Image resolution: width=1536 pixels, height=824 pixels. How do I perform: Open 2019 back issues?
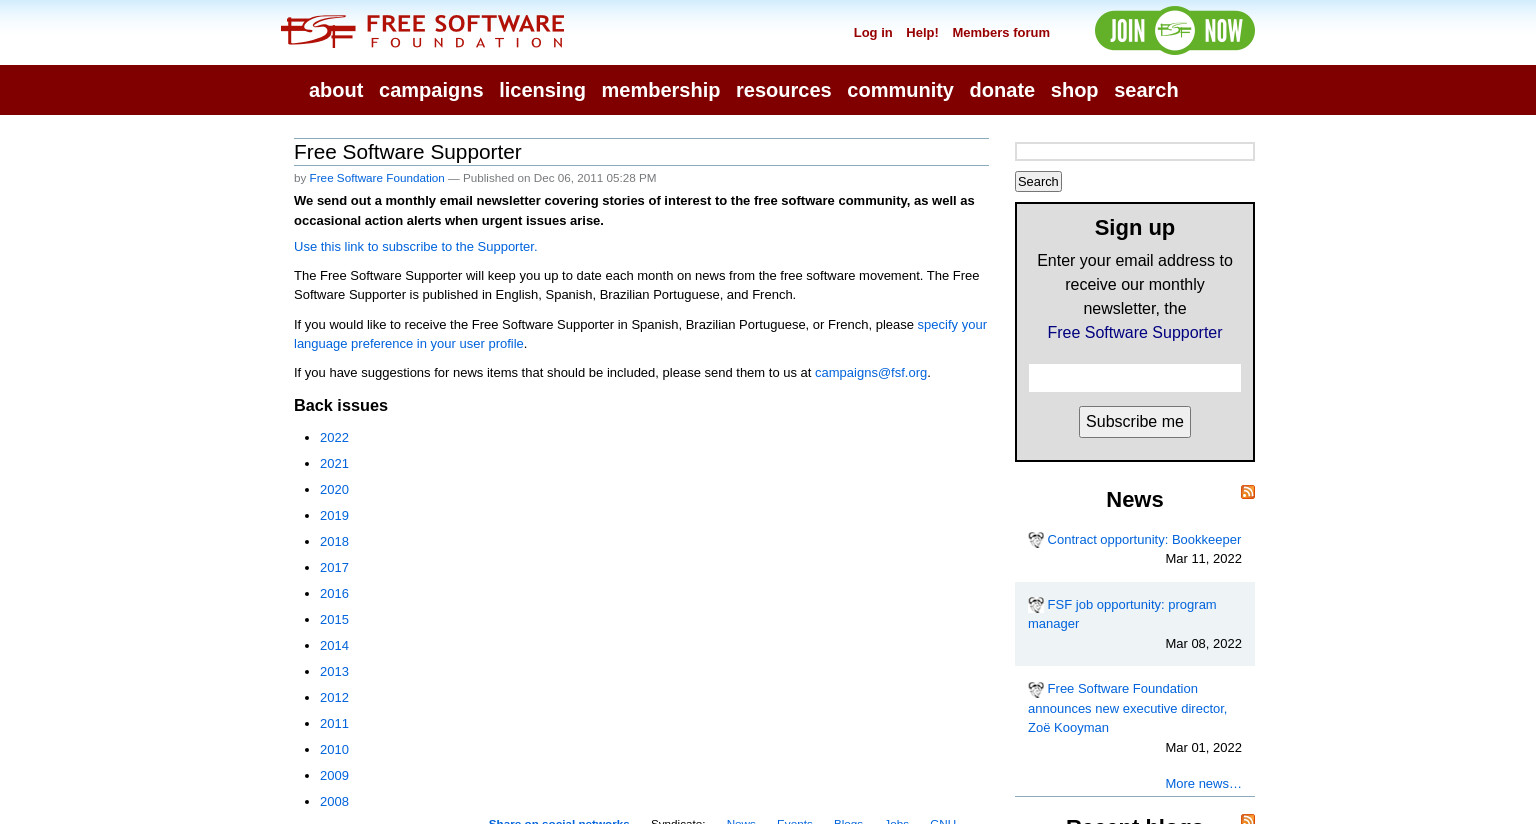pyautogui.click(x=334, y=516)
